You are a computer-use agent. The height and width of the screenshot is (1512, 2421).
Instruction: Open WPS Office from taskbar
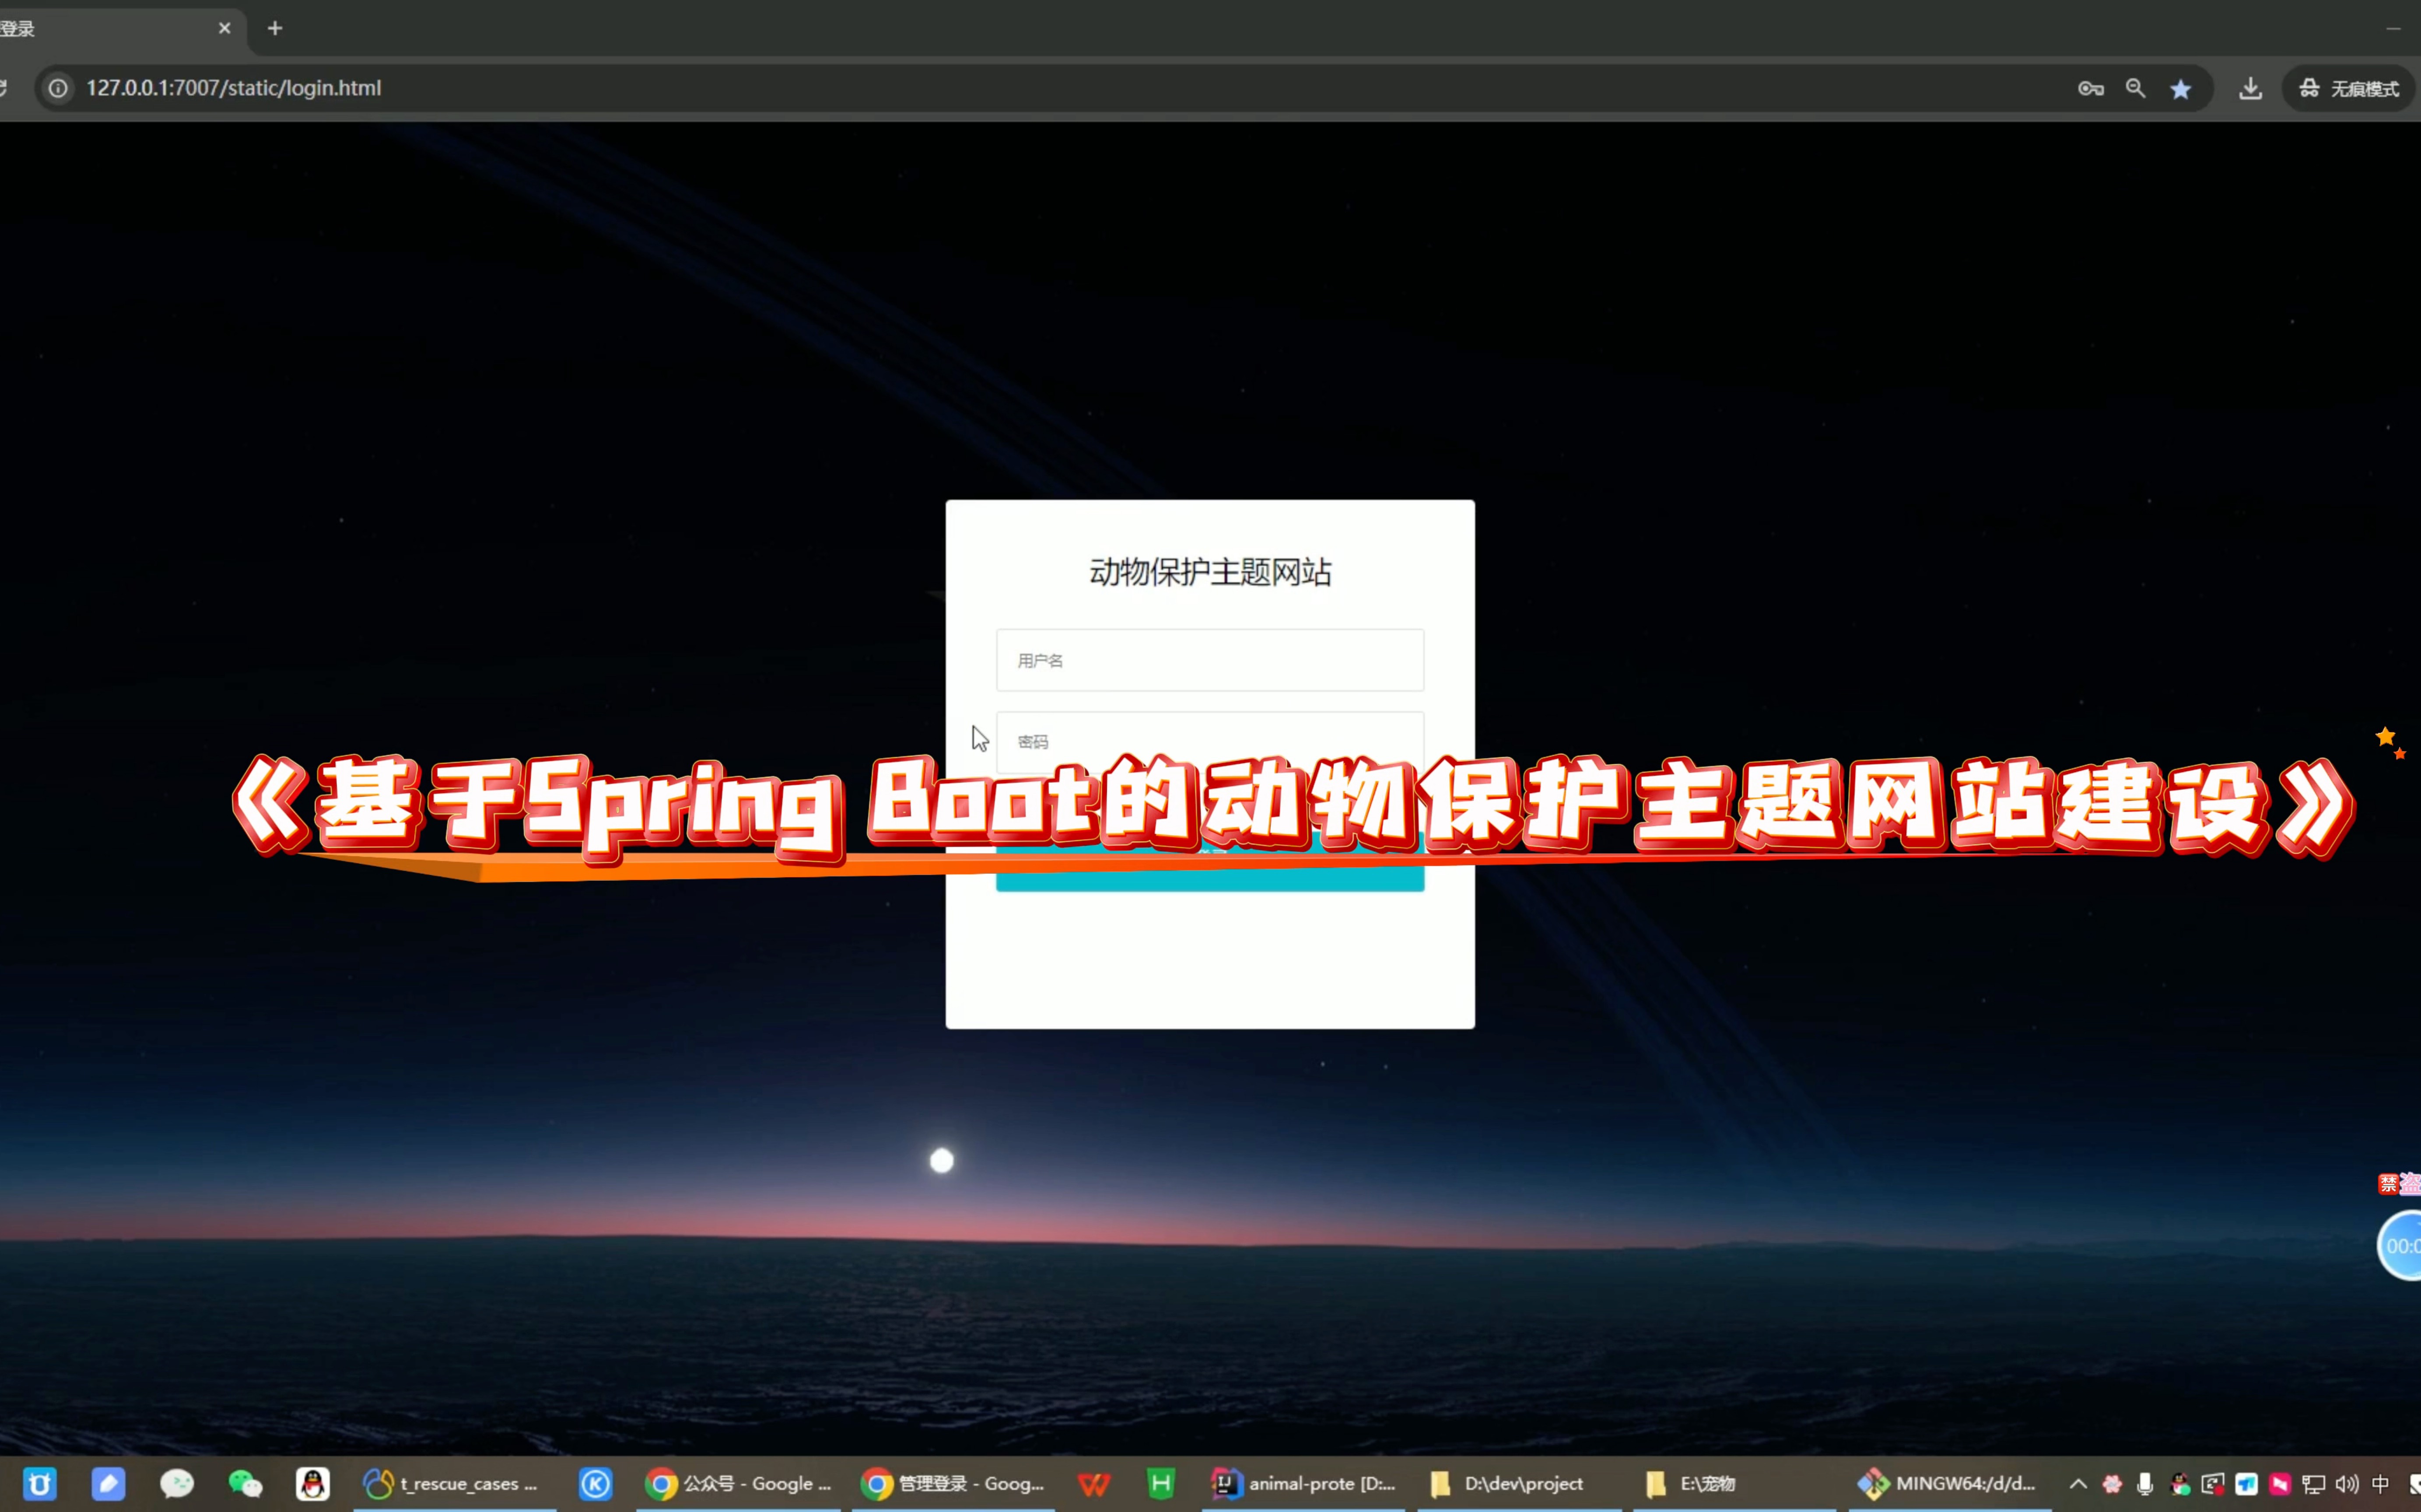point(1093,1484)
